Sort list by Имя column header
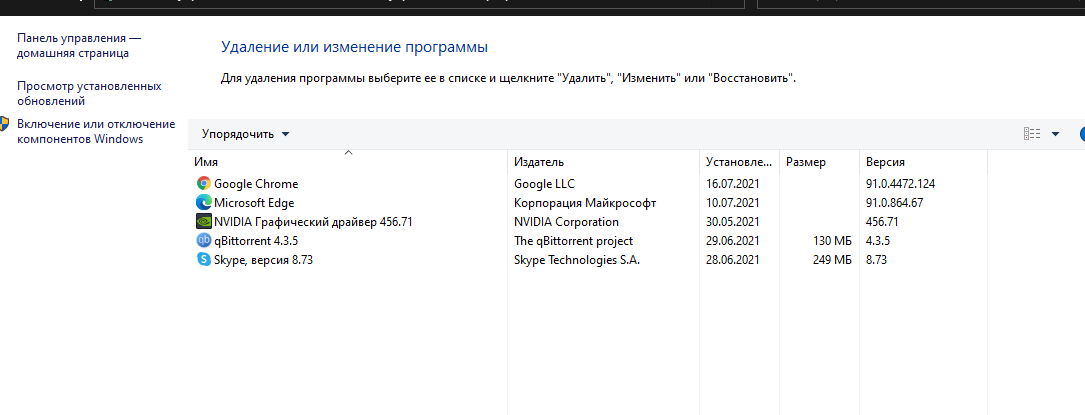This screenshot has width=1085, height=415. point(349,163)
